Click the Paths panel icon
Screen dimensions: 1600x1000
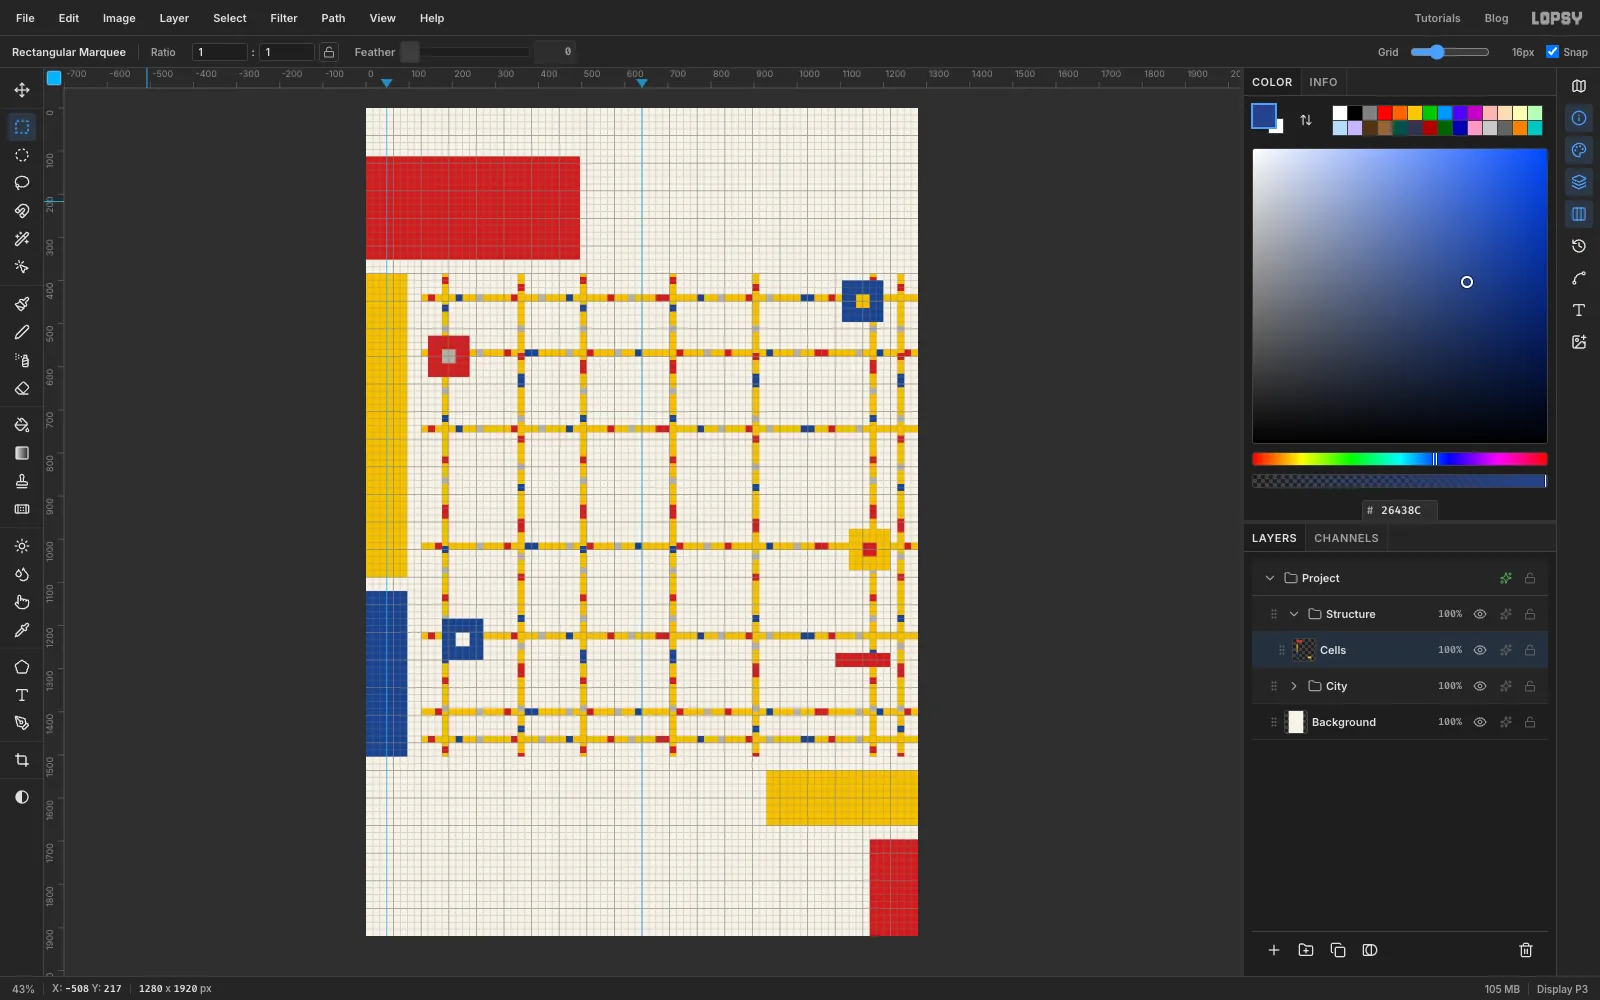[1579, 278]
